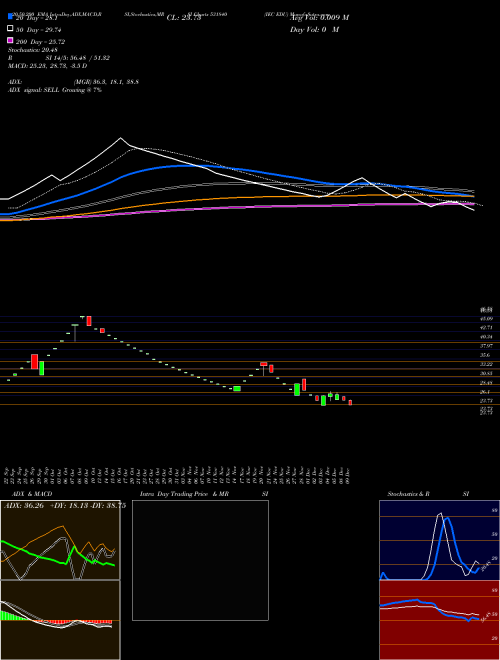Click inside the empty Intra Day chart box
The image size is (500, 660).
(200, 560)
